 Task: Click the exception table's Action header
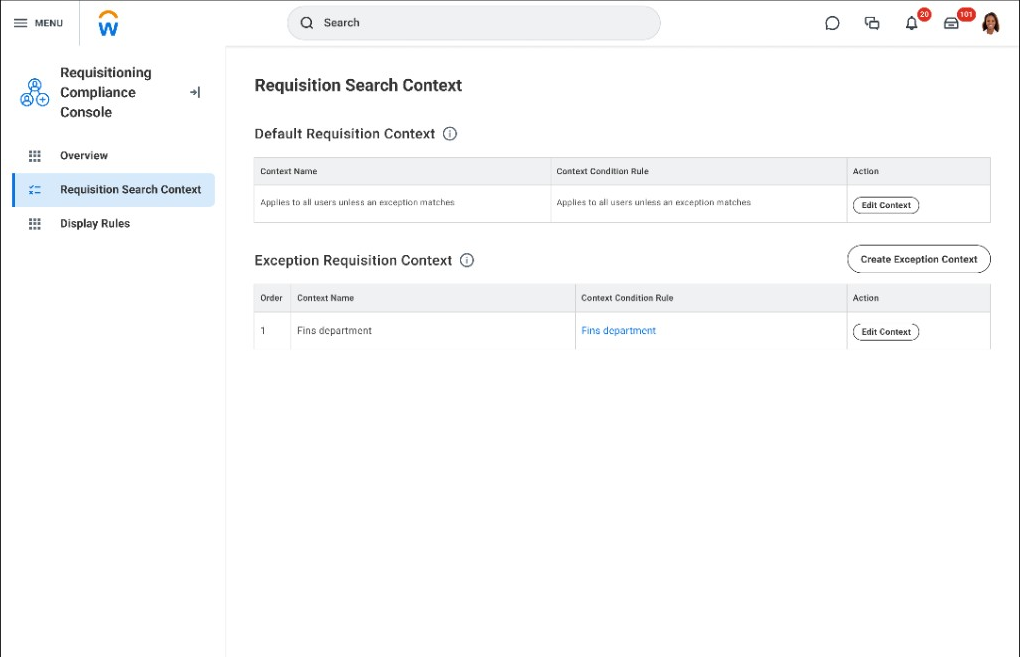(919, 298)
